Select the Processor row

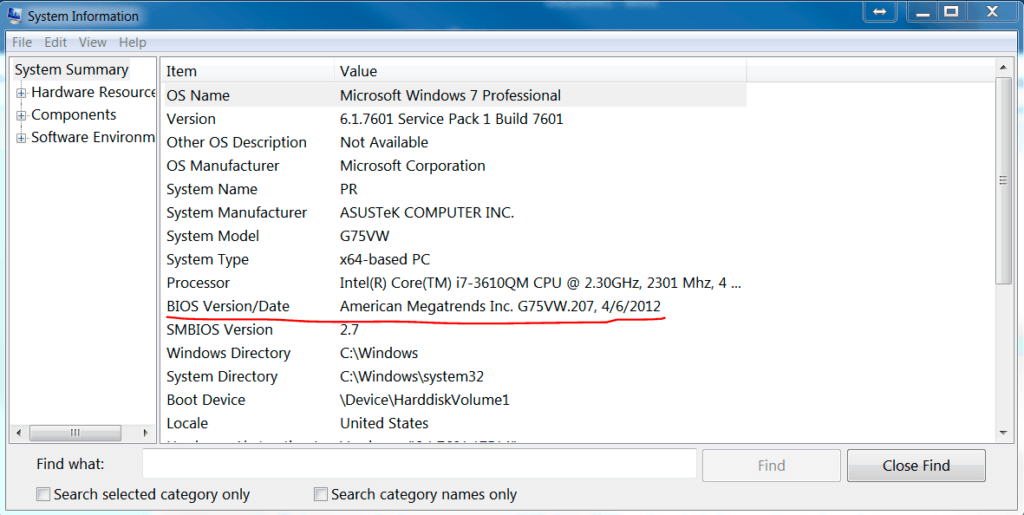point(455,283)
